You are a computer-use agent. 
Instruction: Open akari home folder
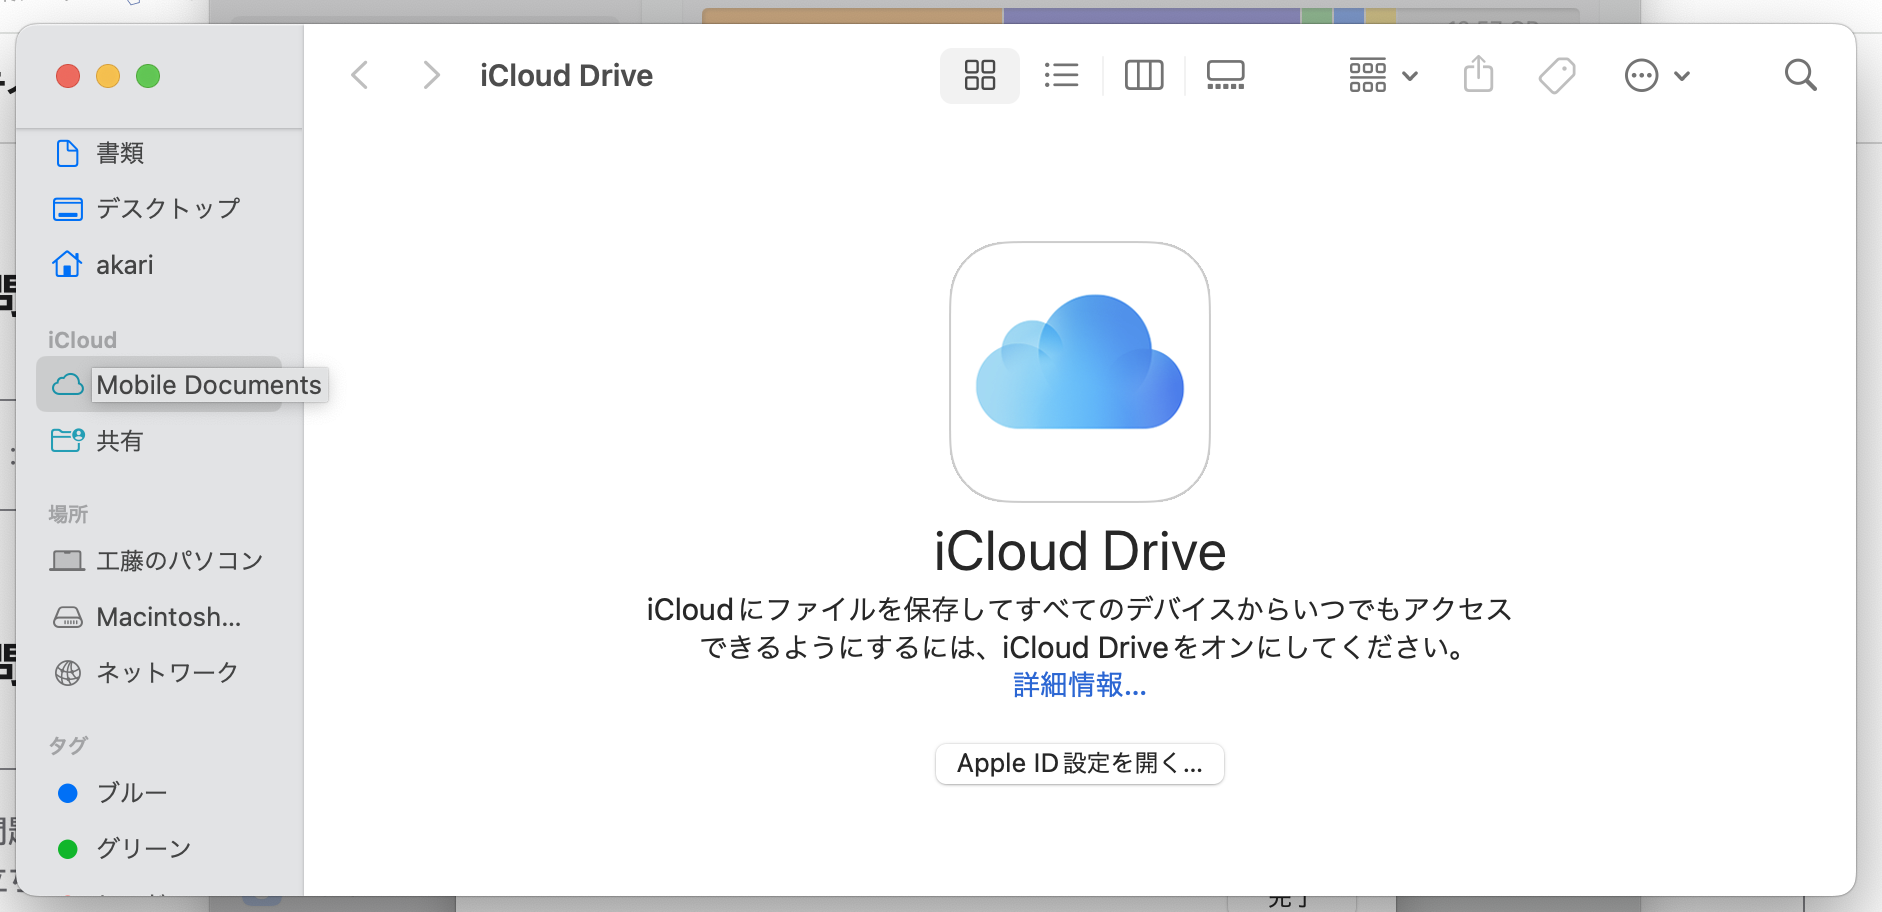tap(124, 265)
